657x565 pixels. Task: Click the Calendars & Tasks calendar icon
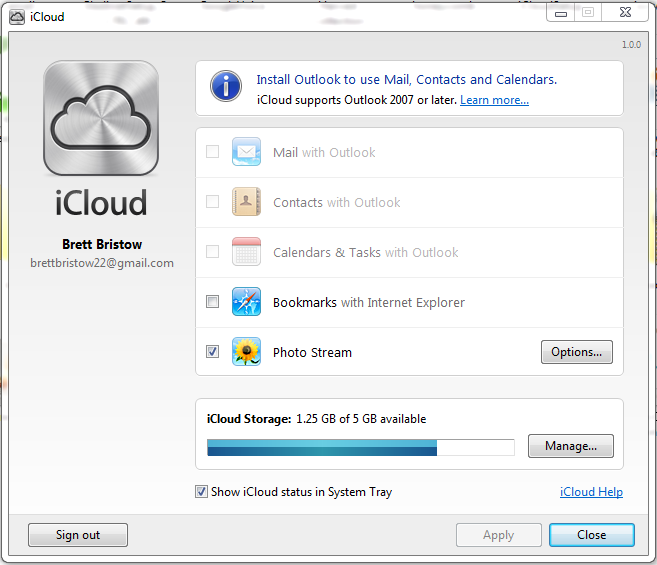tap(246, 251)
